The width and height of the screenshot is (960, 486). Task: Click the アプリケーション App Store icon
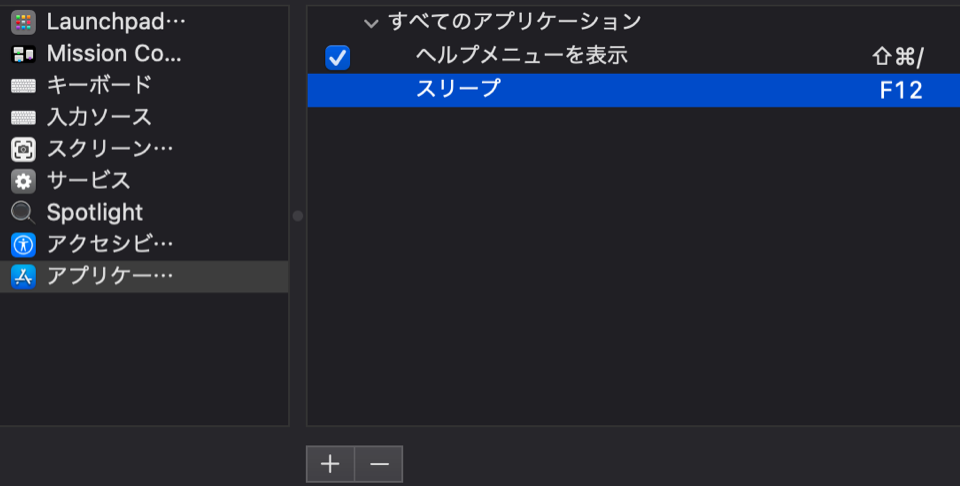tap(23, 277)
